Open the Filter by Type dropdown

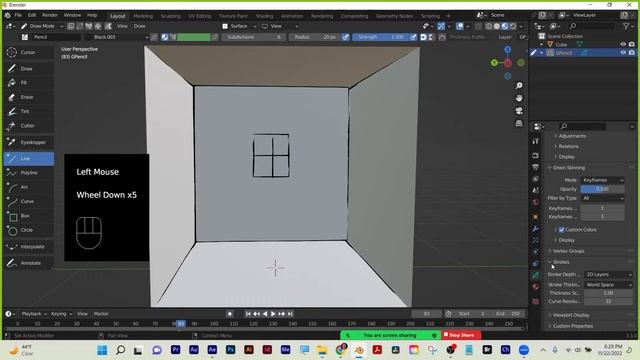tap(602, 198)
